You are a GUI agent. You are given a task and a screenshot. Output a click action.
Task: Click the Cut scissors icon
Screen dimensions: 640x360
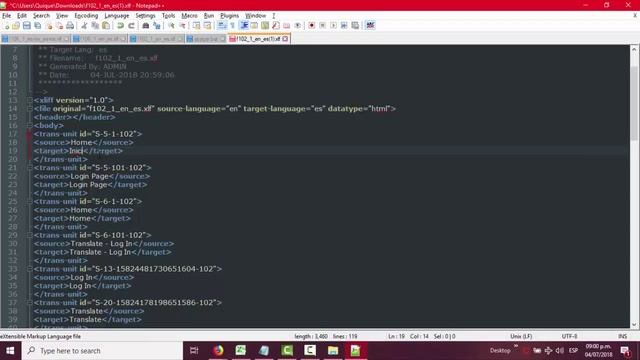tap(84, 25)
